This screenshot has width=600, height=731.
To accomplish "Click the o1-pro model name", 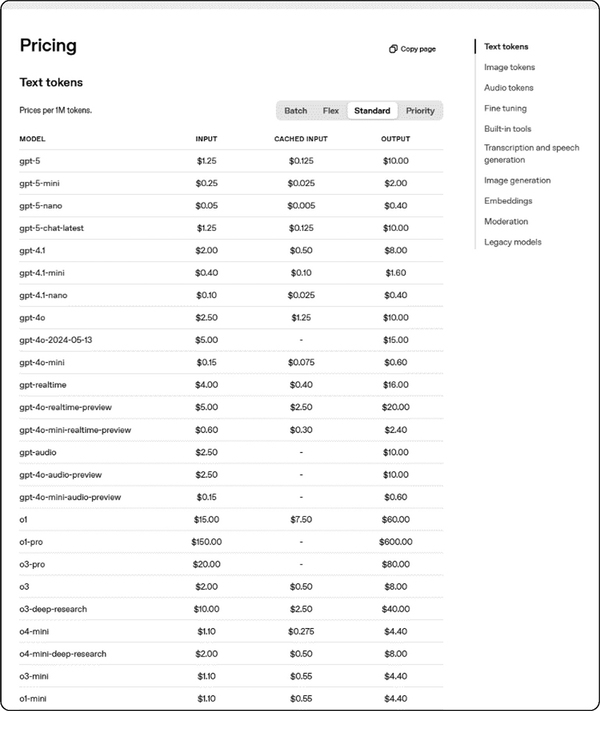I will 31,542.
